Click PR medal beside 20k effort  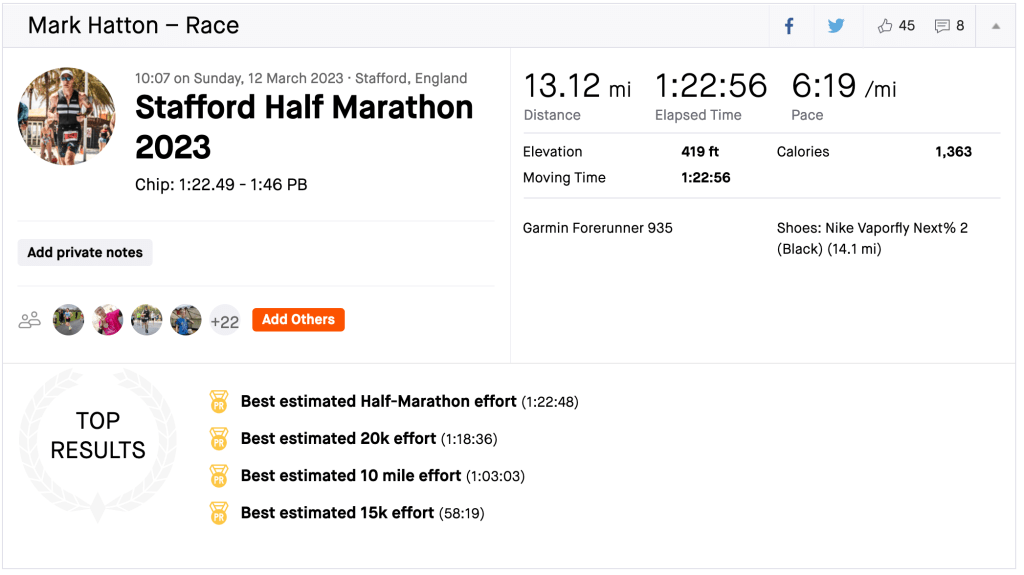click(219, 439)
